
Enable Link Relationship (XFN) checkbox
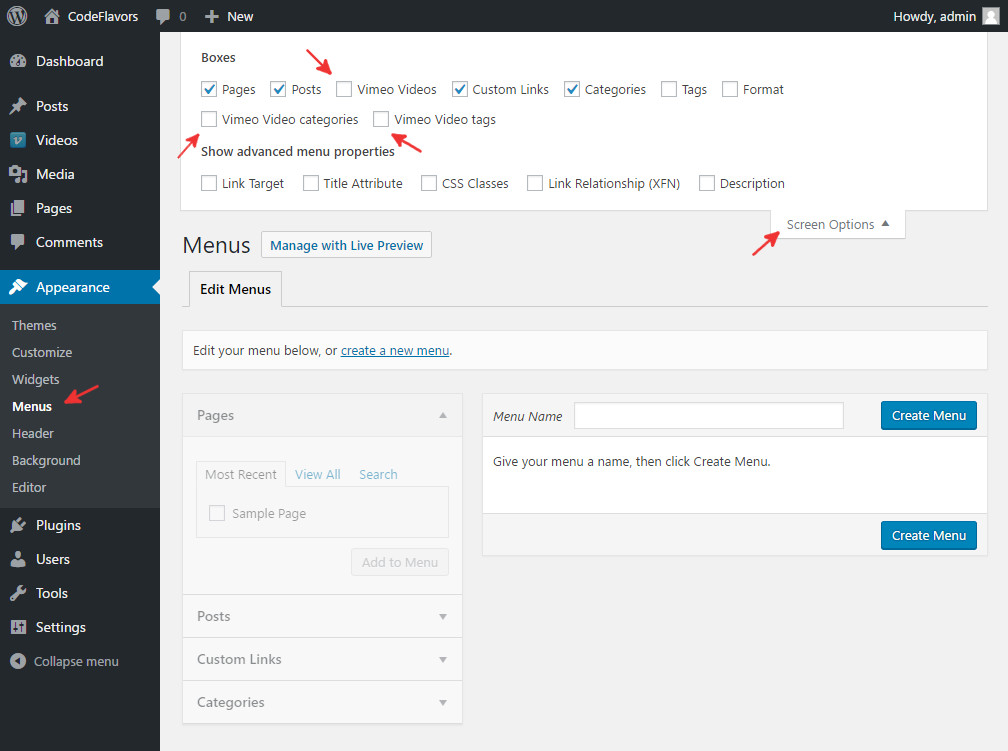click(535, 183)
